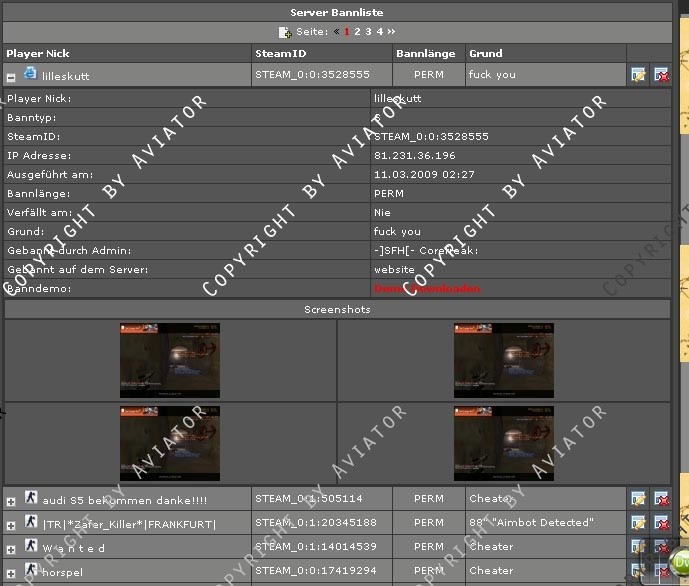The image size is (689, 586).
Task: Click the Counter-Strike icon next to Wanted
Action: pyautogui.click(x=31, y=546)
